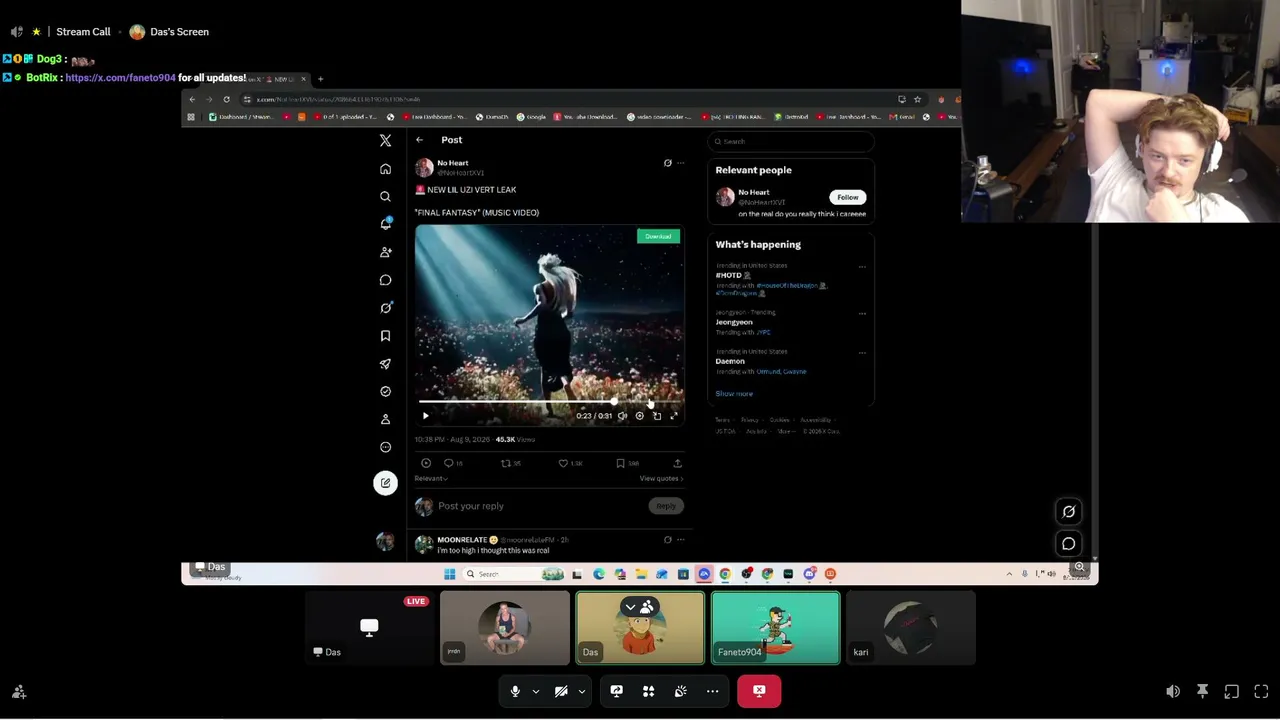Viewport: 1280px width, 720px height.
Task: Open No Heart's avatar on the post
Action: (x=424, y=167)
